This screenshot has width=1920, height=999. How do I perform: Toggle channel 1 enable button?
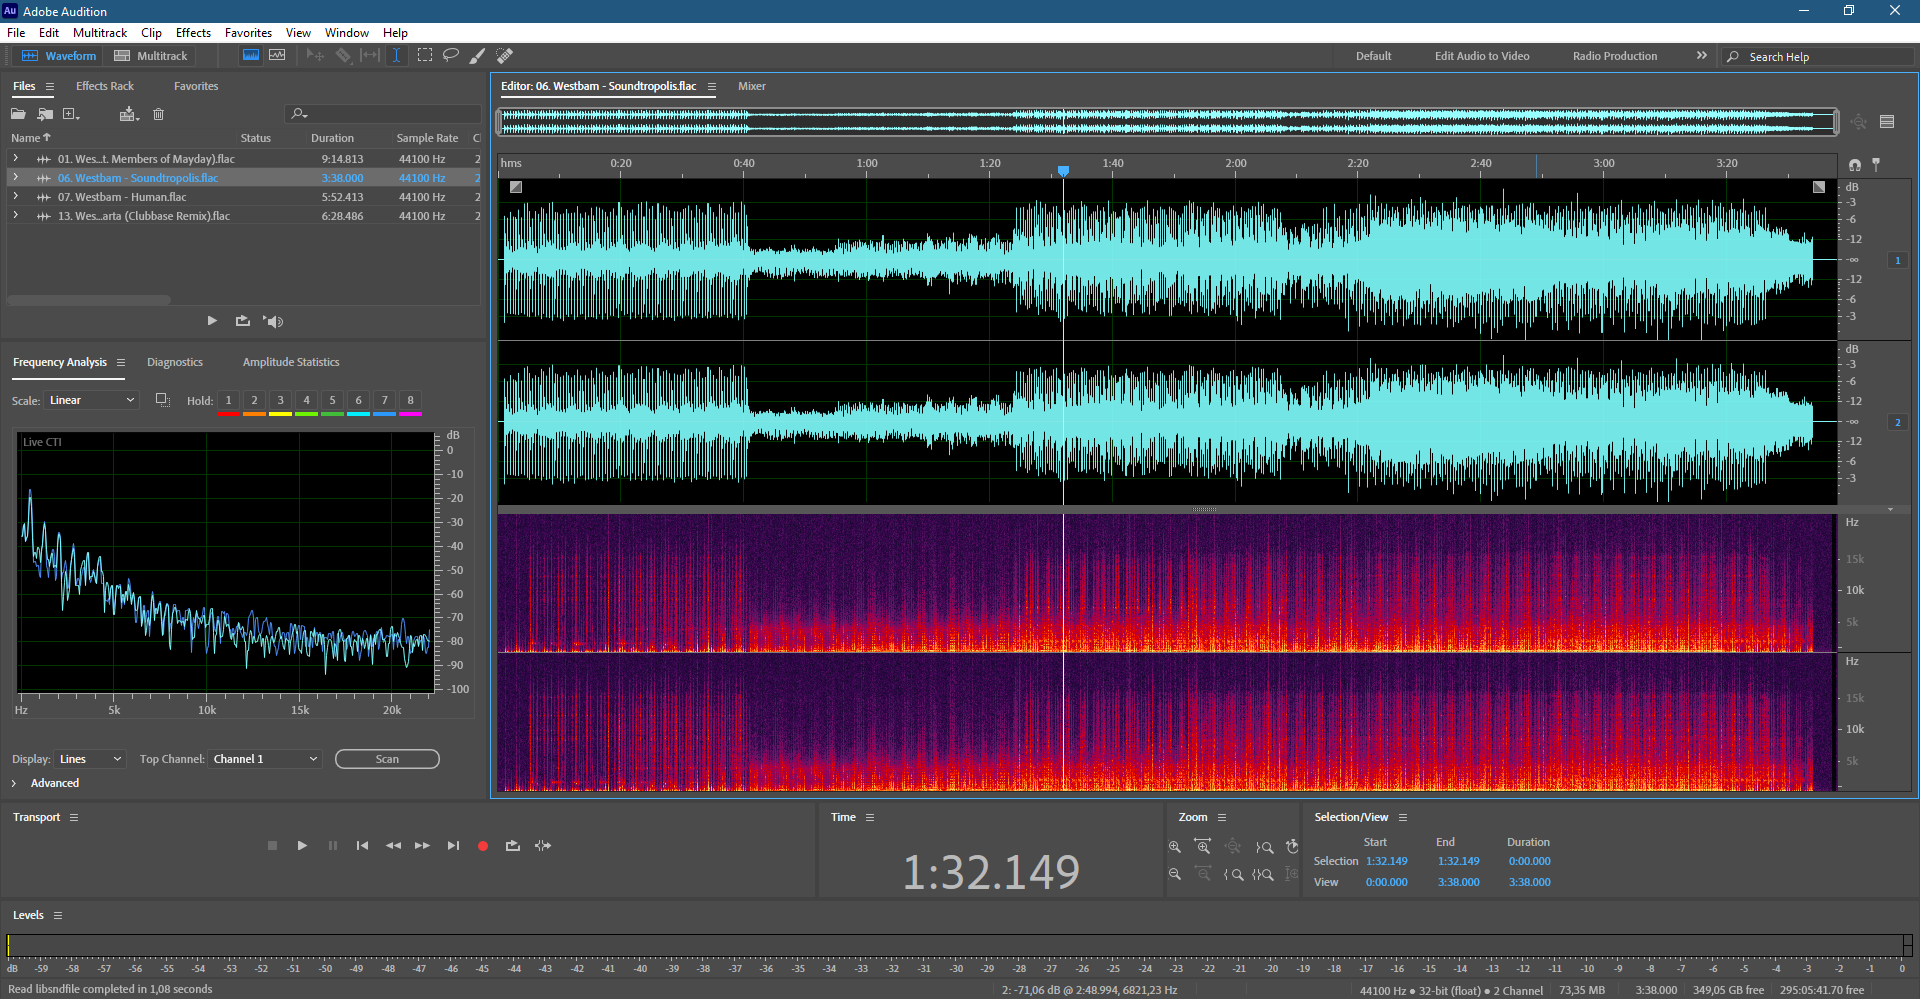tap(1898, 260)
